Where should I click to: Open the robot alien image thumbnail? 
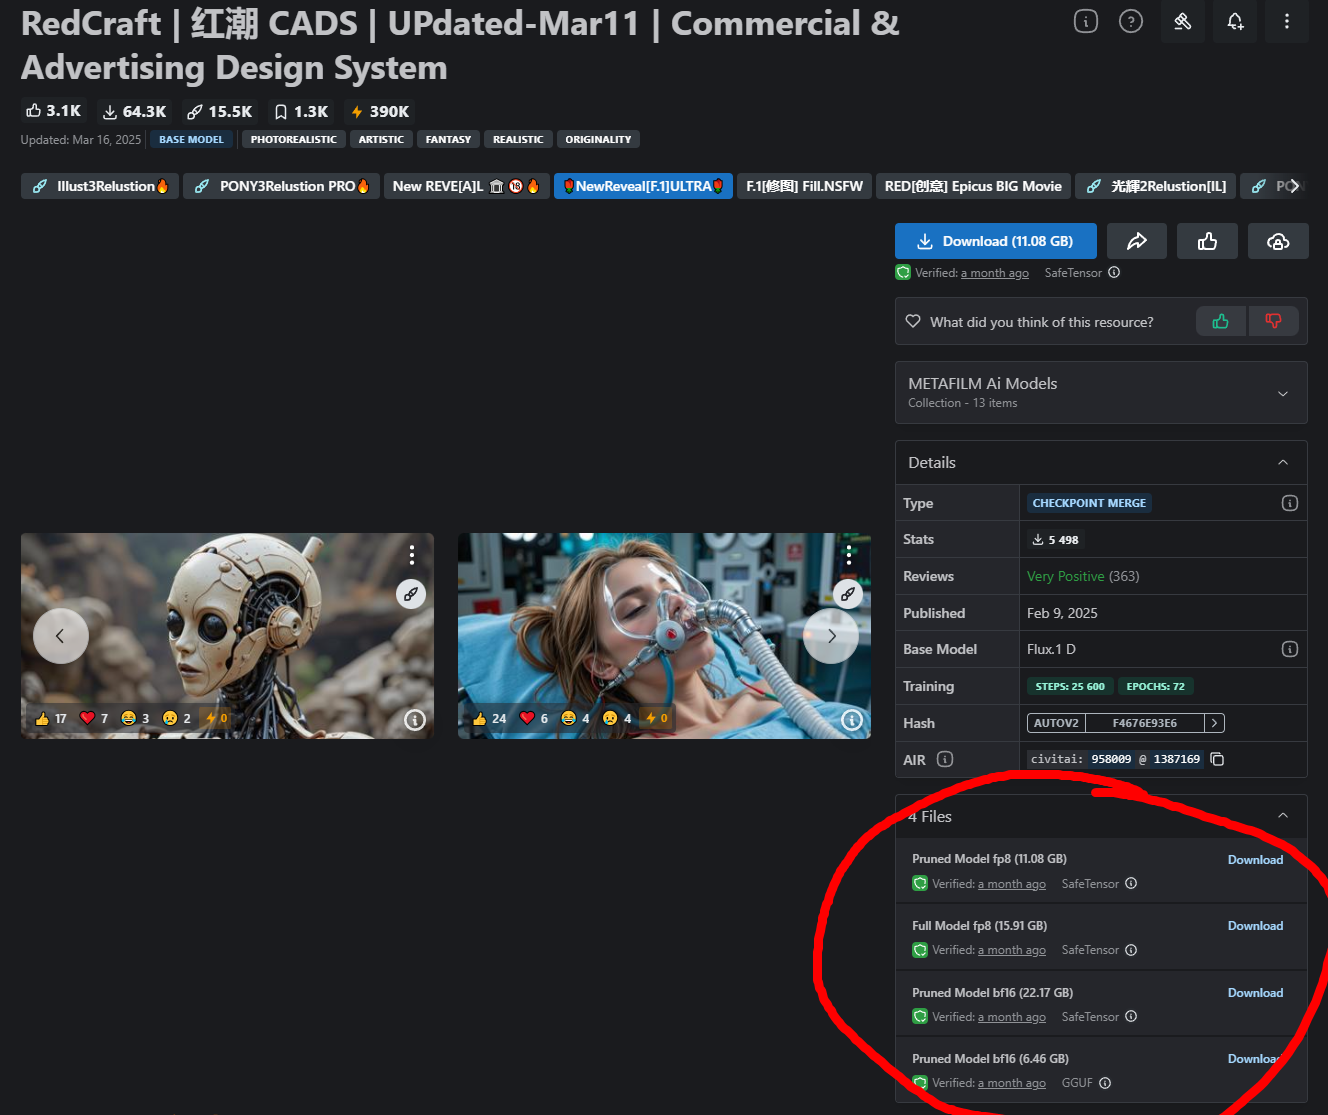(227, 636)
